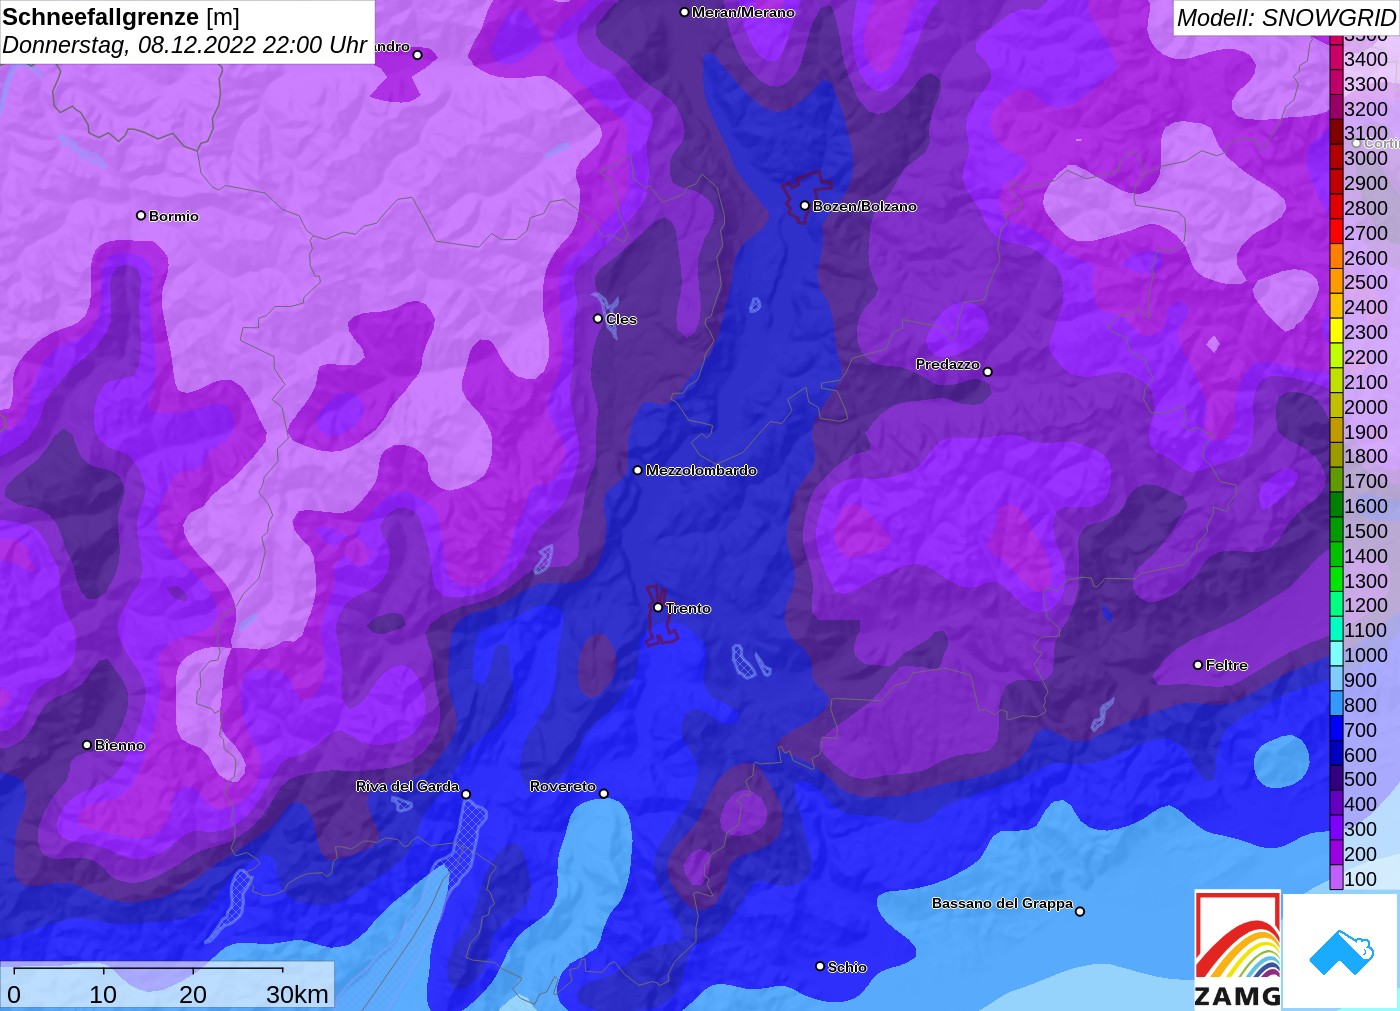Click the 1500 green legend swatch
Image resolution: width=1400 pixels, height=1011 pixels.
(1336, 531)
